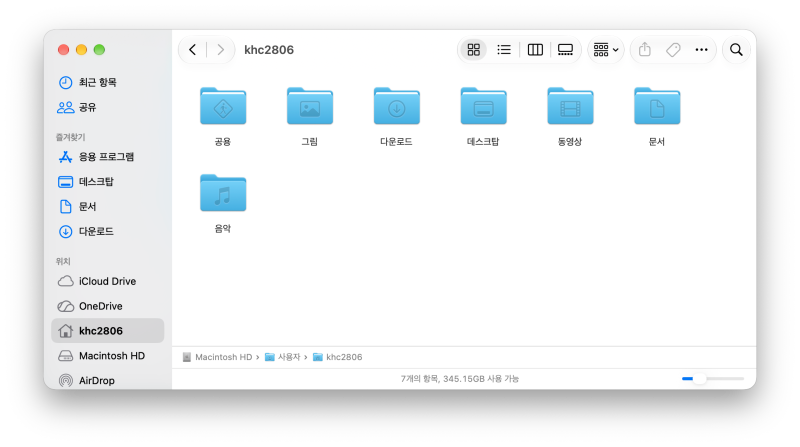This screenshot has height=447, width=800.
Task: Select the 그림 folder icon
Action: 310,106
